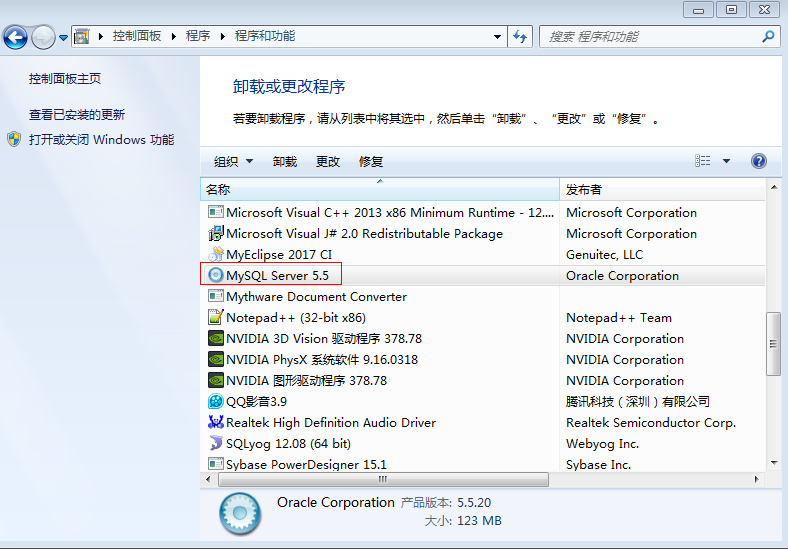The height and width of the screenshot is (549, 788).
Task: Open recent pages dropdown beside navigation arrows
Action: click(63, 38)
